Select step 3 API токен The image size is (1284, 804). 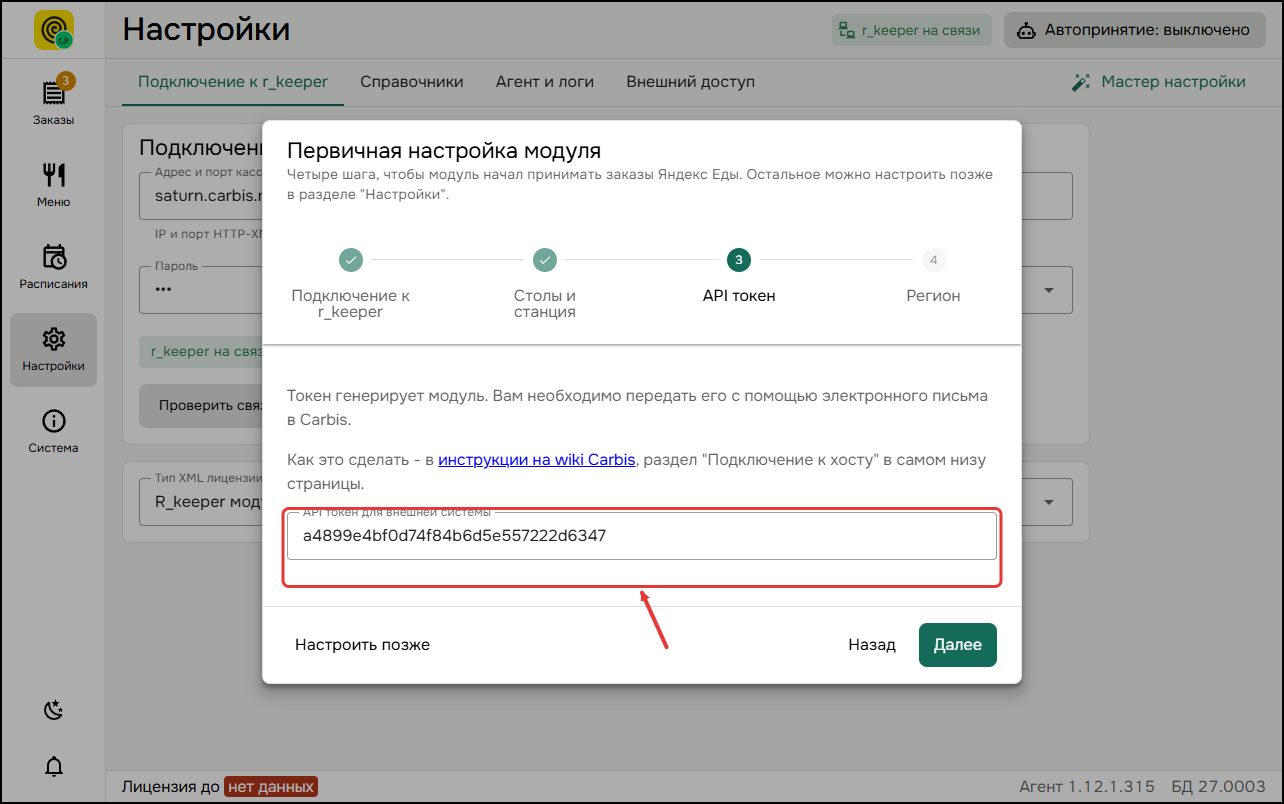point(739,275)
